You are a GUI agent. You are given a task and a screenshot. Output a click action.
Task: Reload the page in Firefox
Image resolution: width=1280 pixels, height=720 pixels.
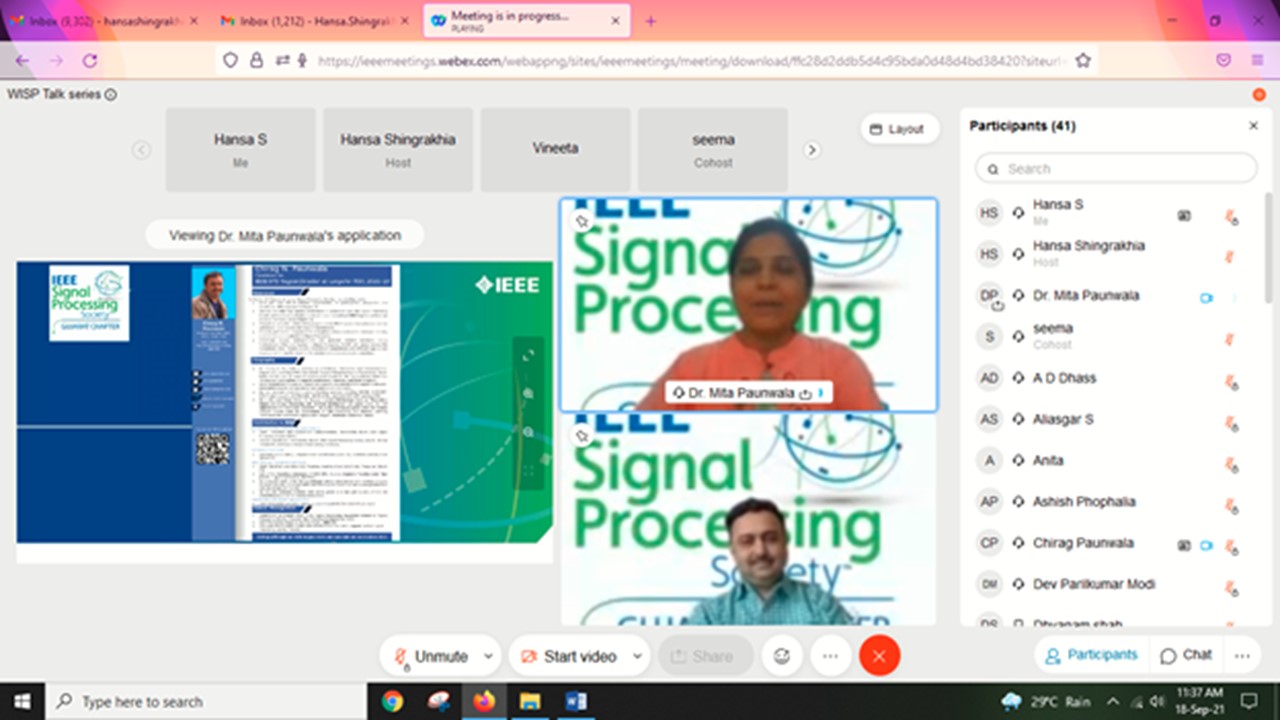point(90,60)
